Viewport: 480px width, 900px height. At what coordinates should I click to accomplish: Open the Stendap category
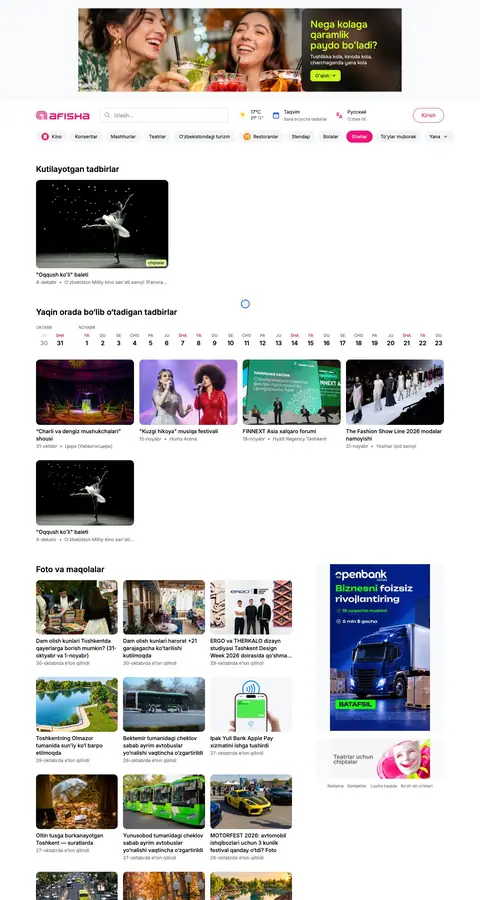click(x=301, y=137)
